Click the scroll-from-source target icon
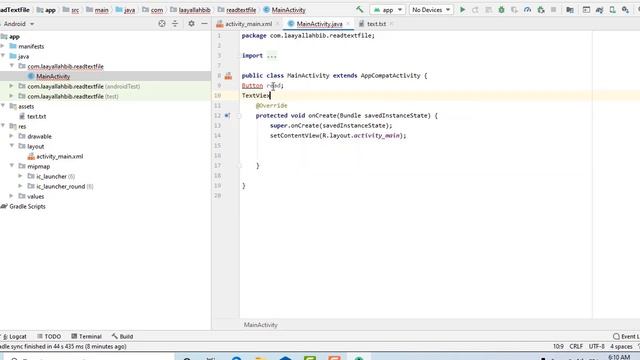Image resolution: width=640 pixels, height=360 pixels. click(x=162, y=24)
